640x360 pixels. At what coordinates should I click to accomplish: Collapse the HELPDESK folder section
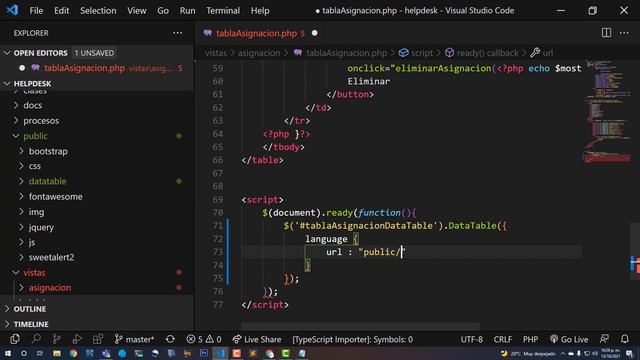(x=96, y=84)
